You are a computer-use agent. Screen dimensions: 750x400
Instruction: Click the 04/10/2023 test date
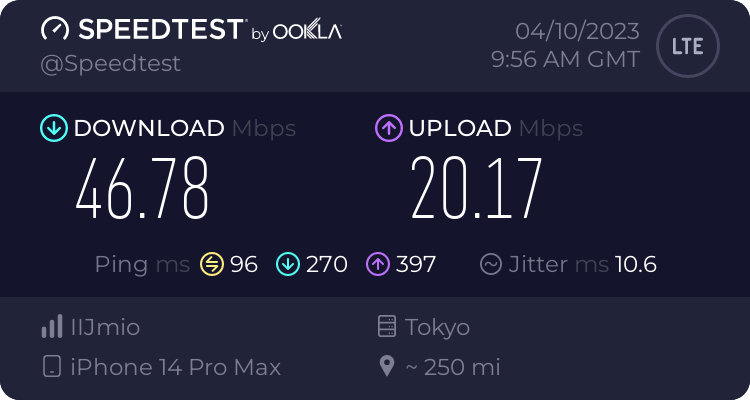577,32
